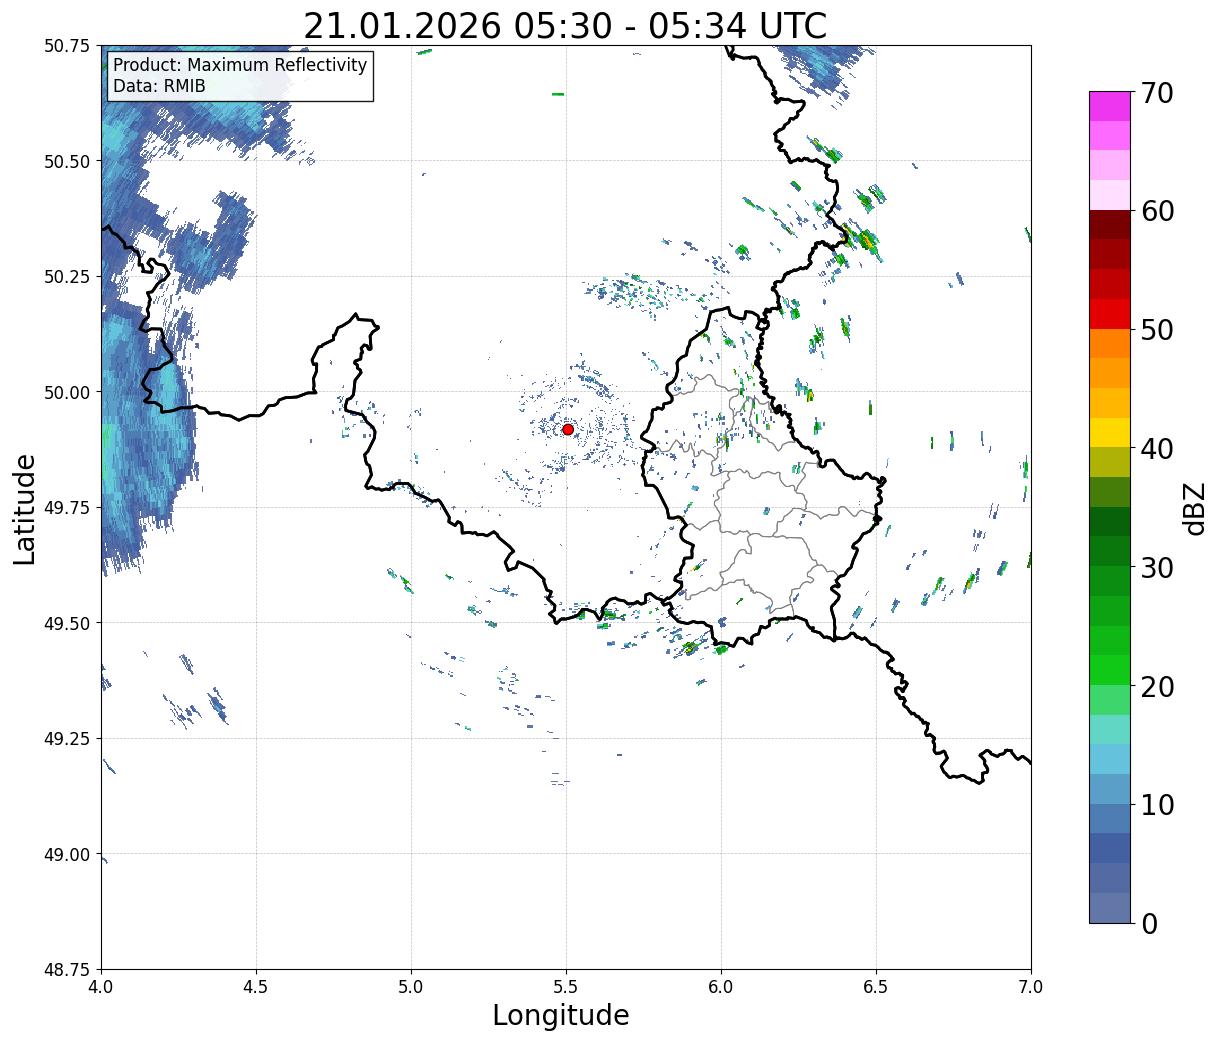Click the 50.25 latitude tick label
1219x1040 pixels.
click(x=68, y=277)
